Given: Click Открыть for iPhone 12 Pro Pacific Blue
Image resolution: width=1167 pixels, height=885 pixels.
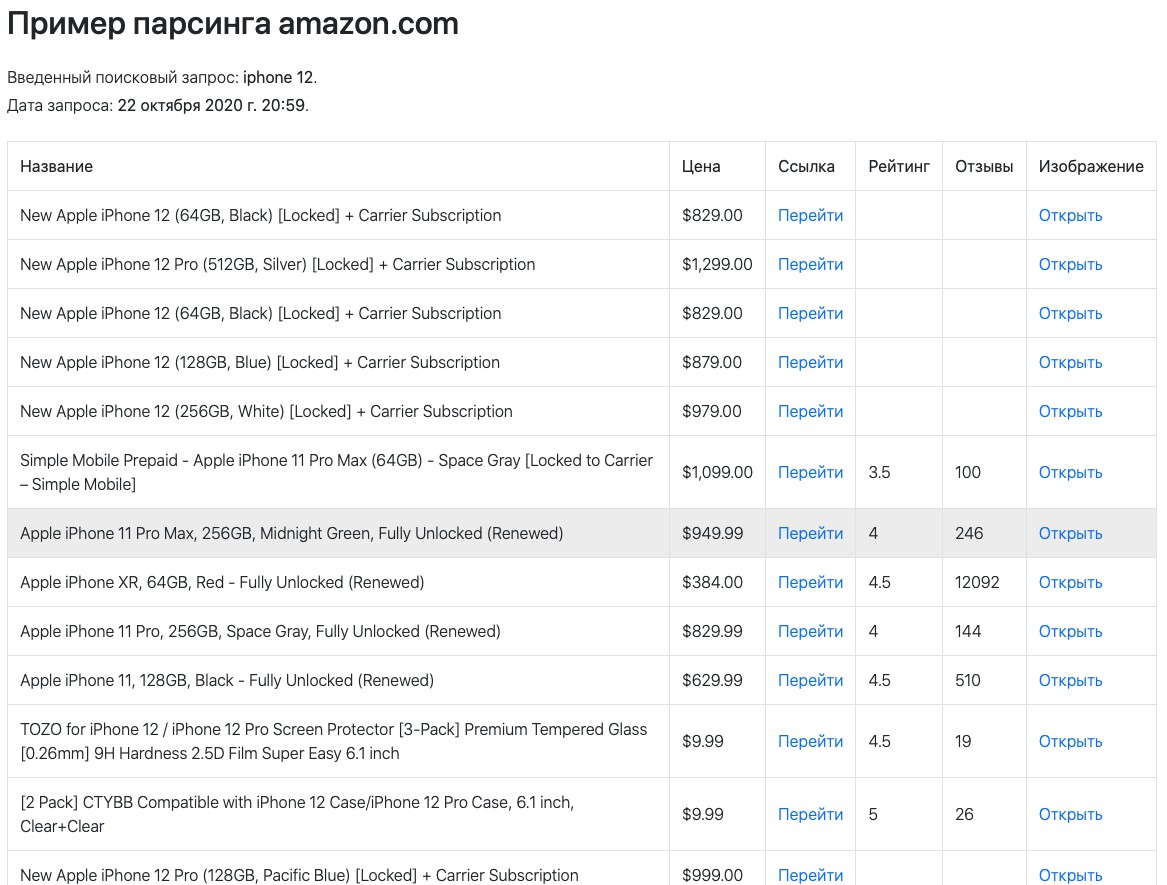Looking at the screenshot, I should 1070,875.
